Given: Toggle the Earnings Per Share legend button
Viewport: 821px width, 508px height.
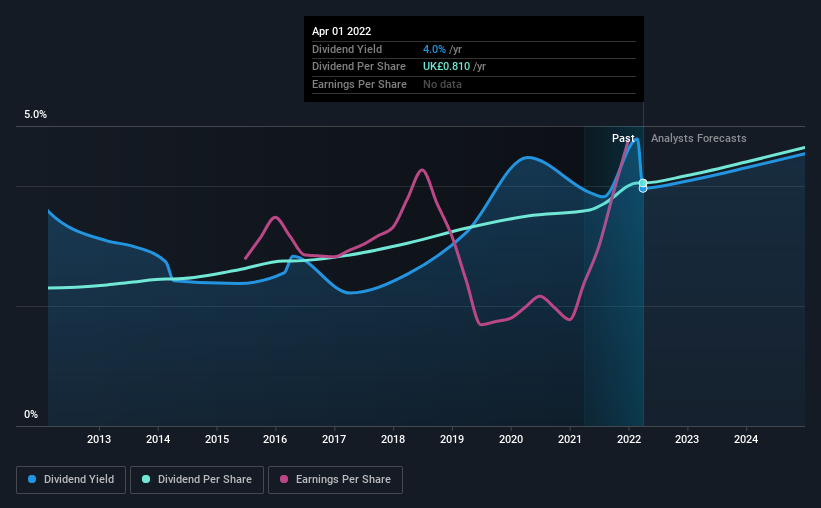Looking at the screenshot, I should tap(335, 480).
